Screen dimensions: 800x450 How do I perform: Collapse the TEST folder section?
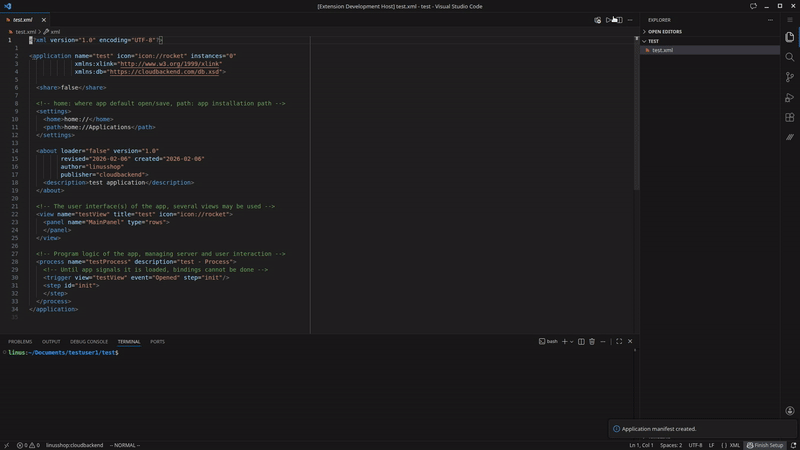pyautogui.click(x=653, y=41)
